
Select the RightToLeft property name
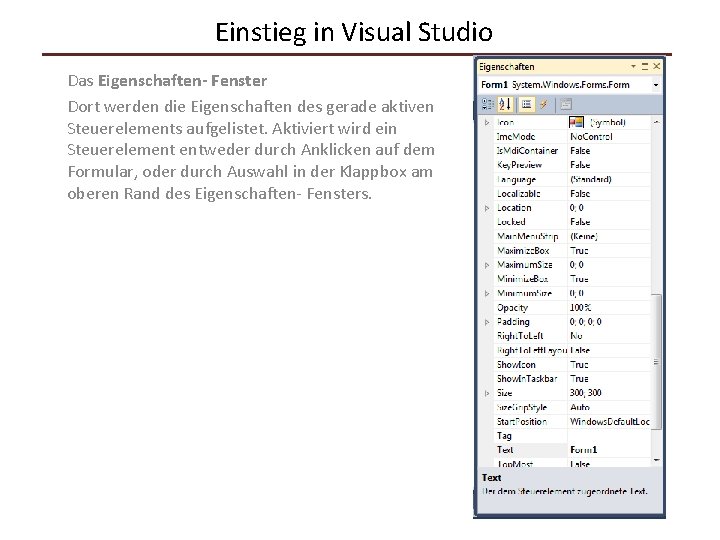pyautogui.click(x=520, y=336)
